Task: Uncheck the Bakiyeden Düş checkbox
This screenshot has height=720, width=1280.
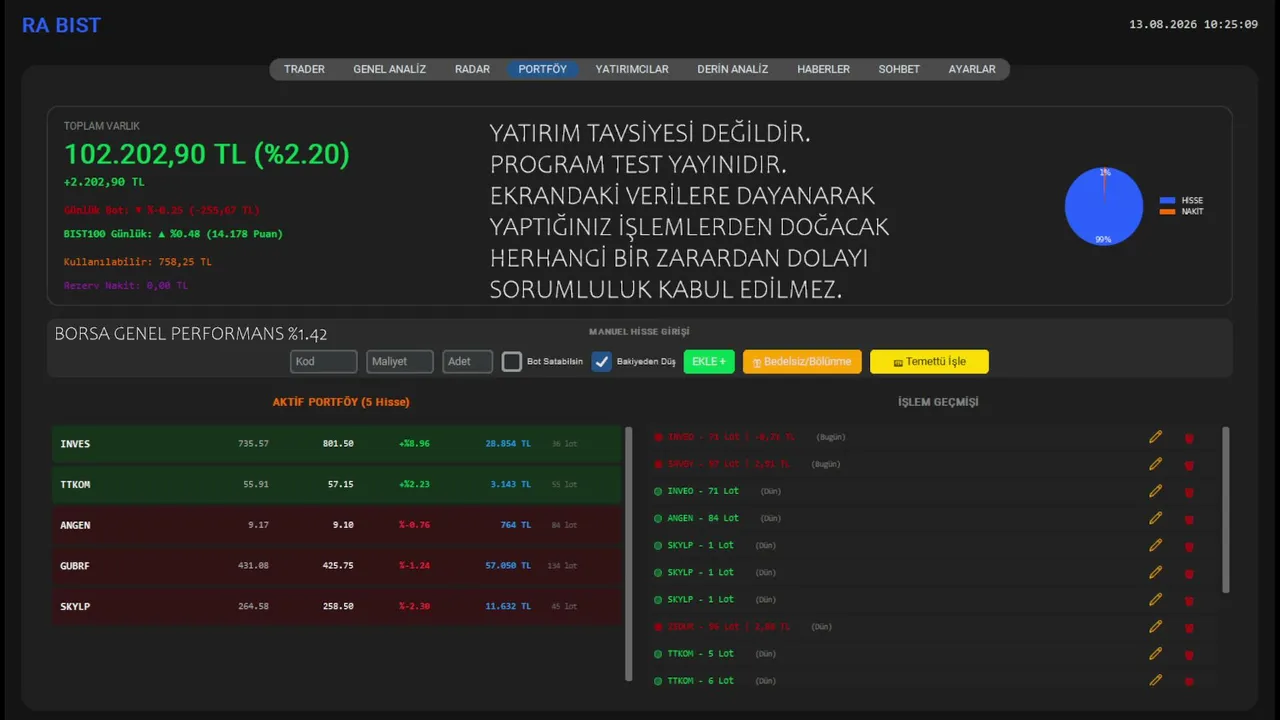Action: 602,362
